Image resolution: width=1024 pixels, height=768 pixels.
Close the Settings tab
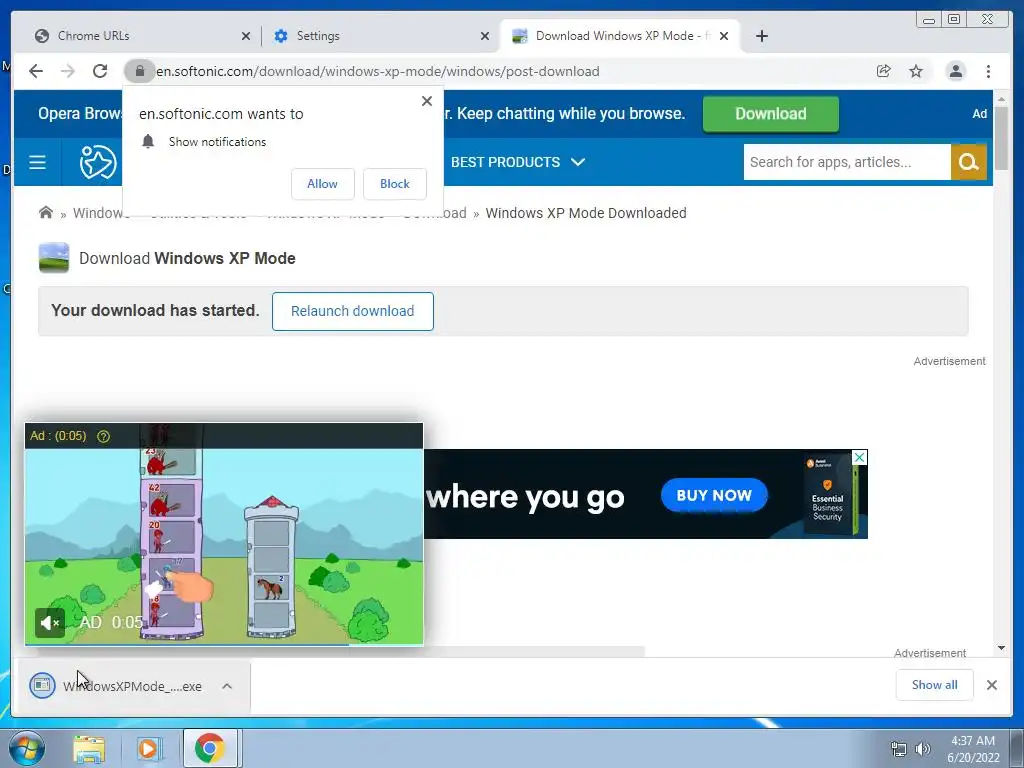click(x=485, y=36)
